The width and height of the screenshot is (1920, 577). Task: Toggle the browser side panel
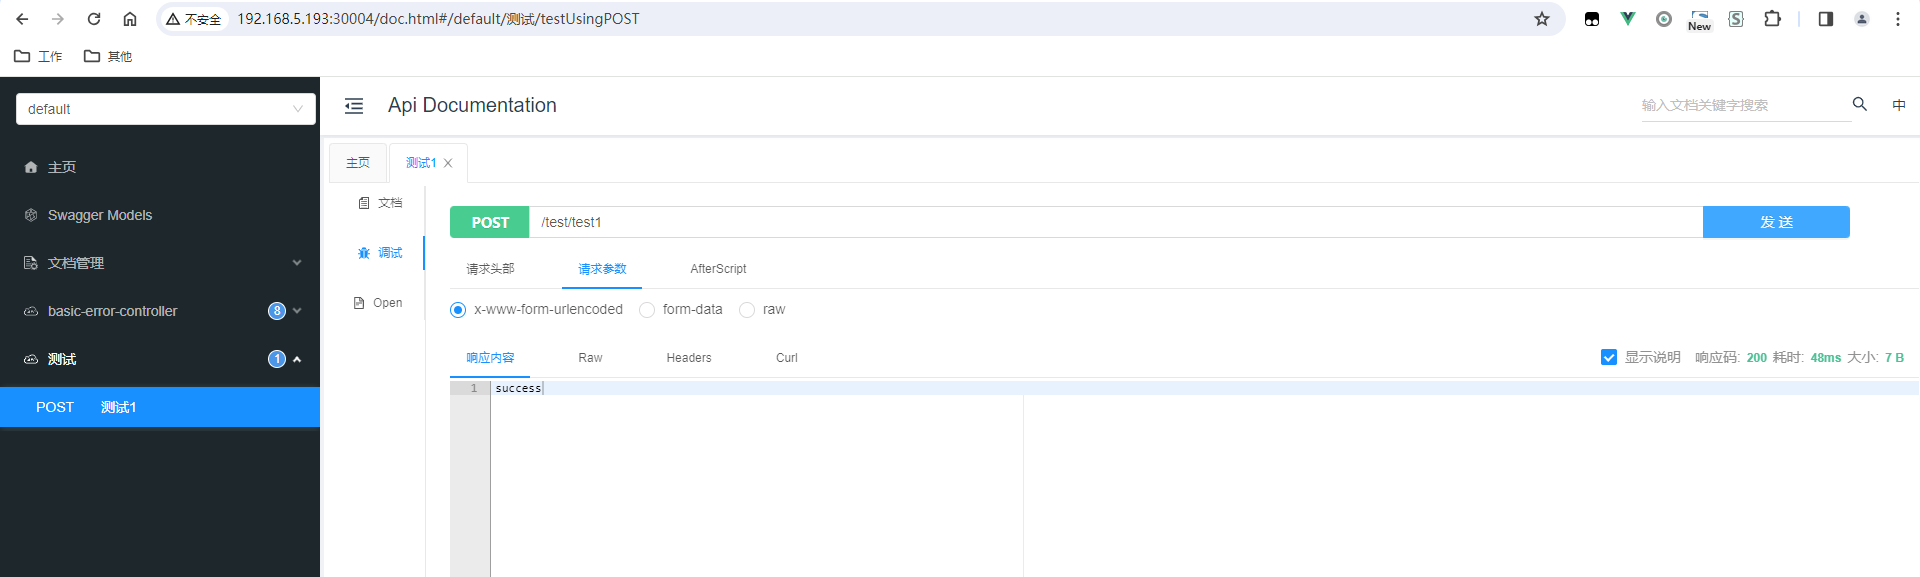(1826, 19)
